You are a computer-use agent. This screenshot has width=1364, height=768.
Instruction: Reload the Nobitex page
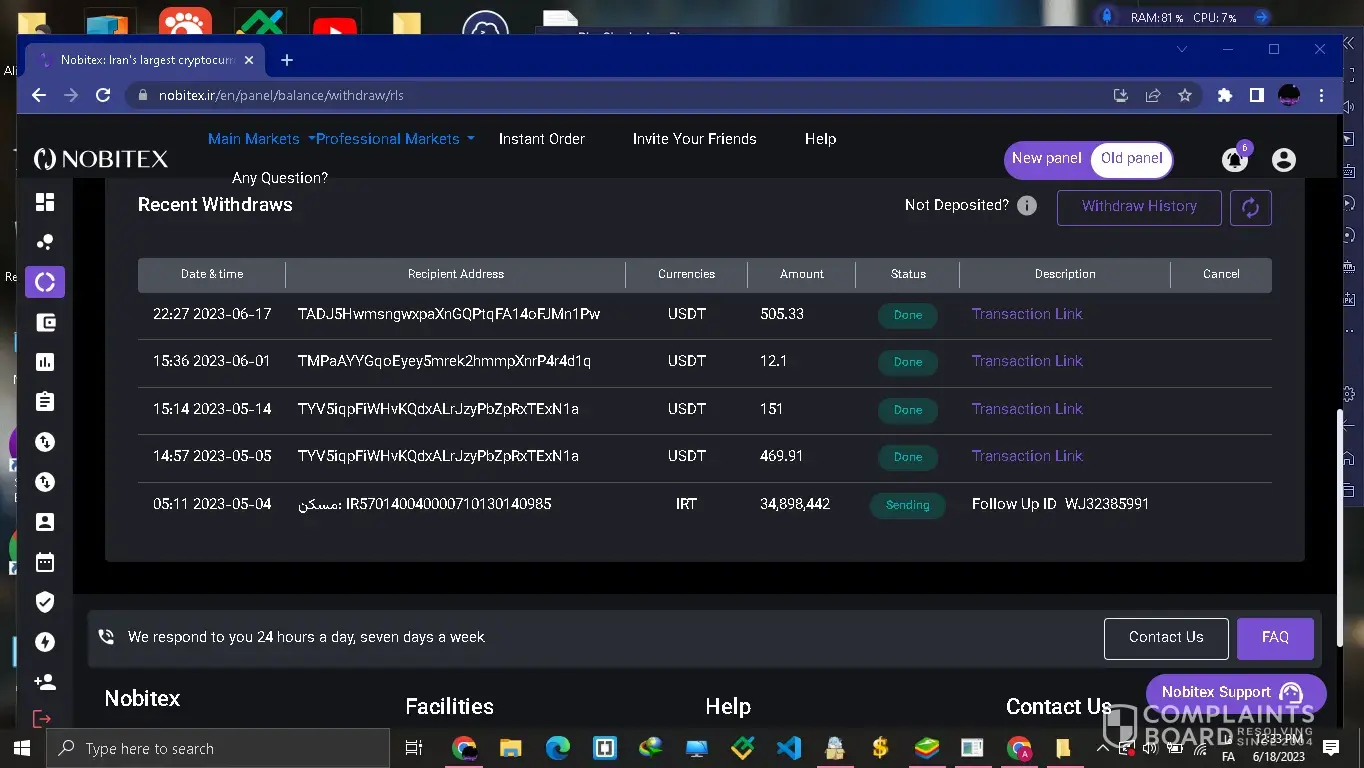(103, 95)
